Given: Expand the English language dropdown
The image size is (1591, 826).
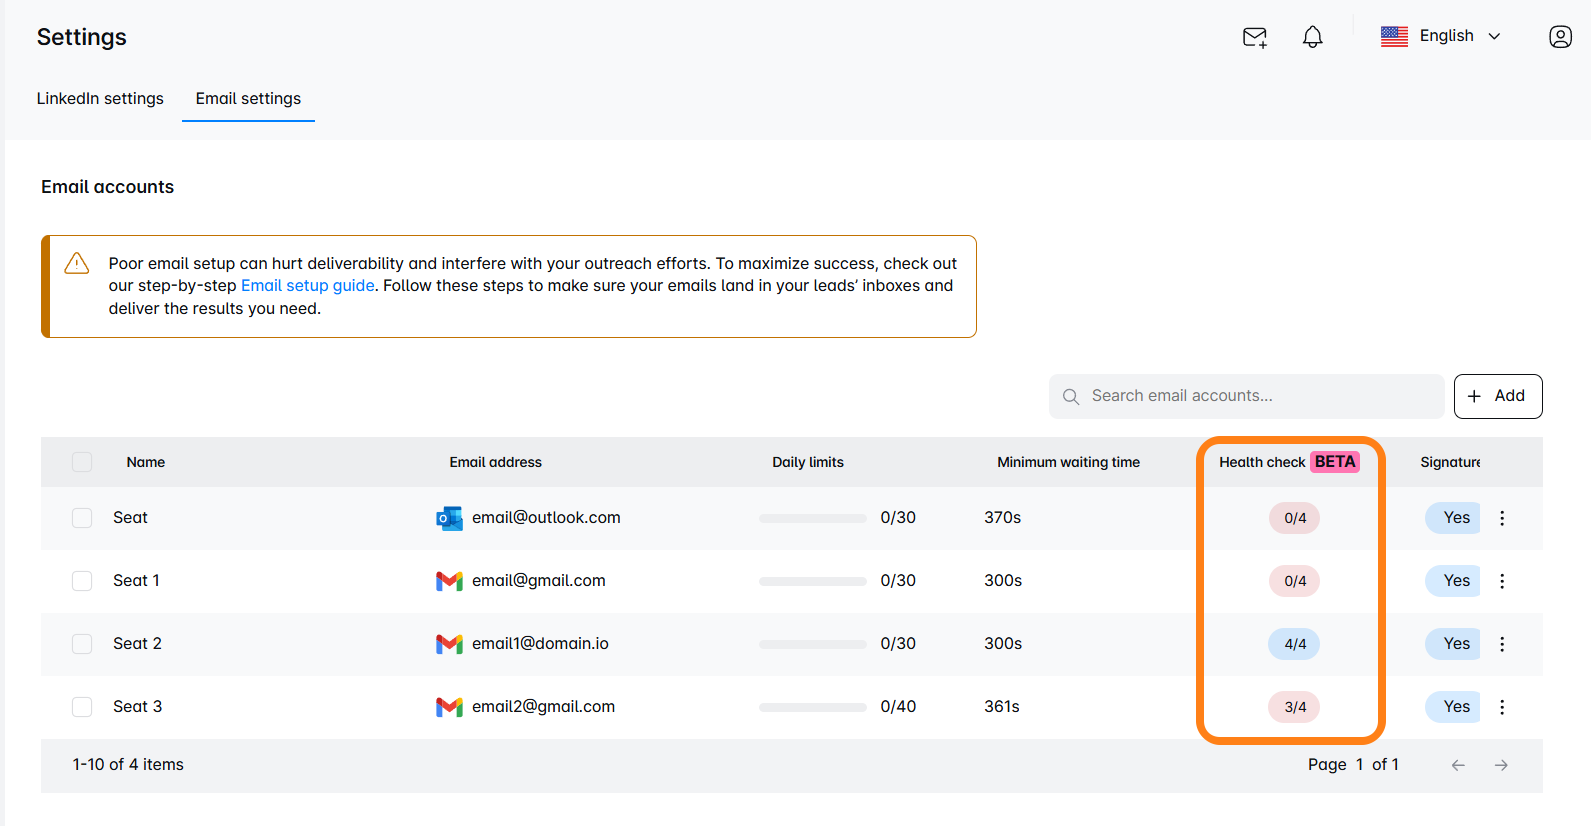Looking at the screenshot, I should (x=1441, y=36).
